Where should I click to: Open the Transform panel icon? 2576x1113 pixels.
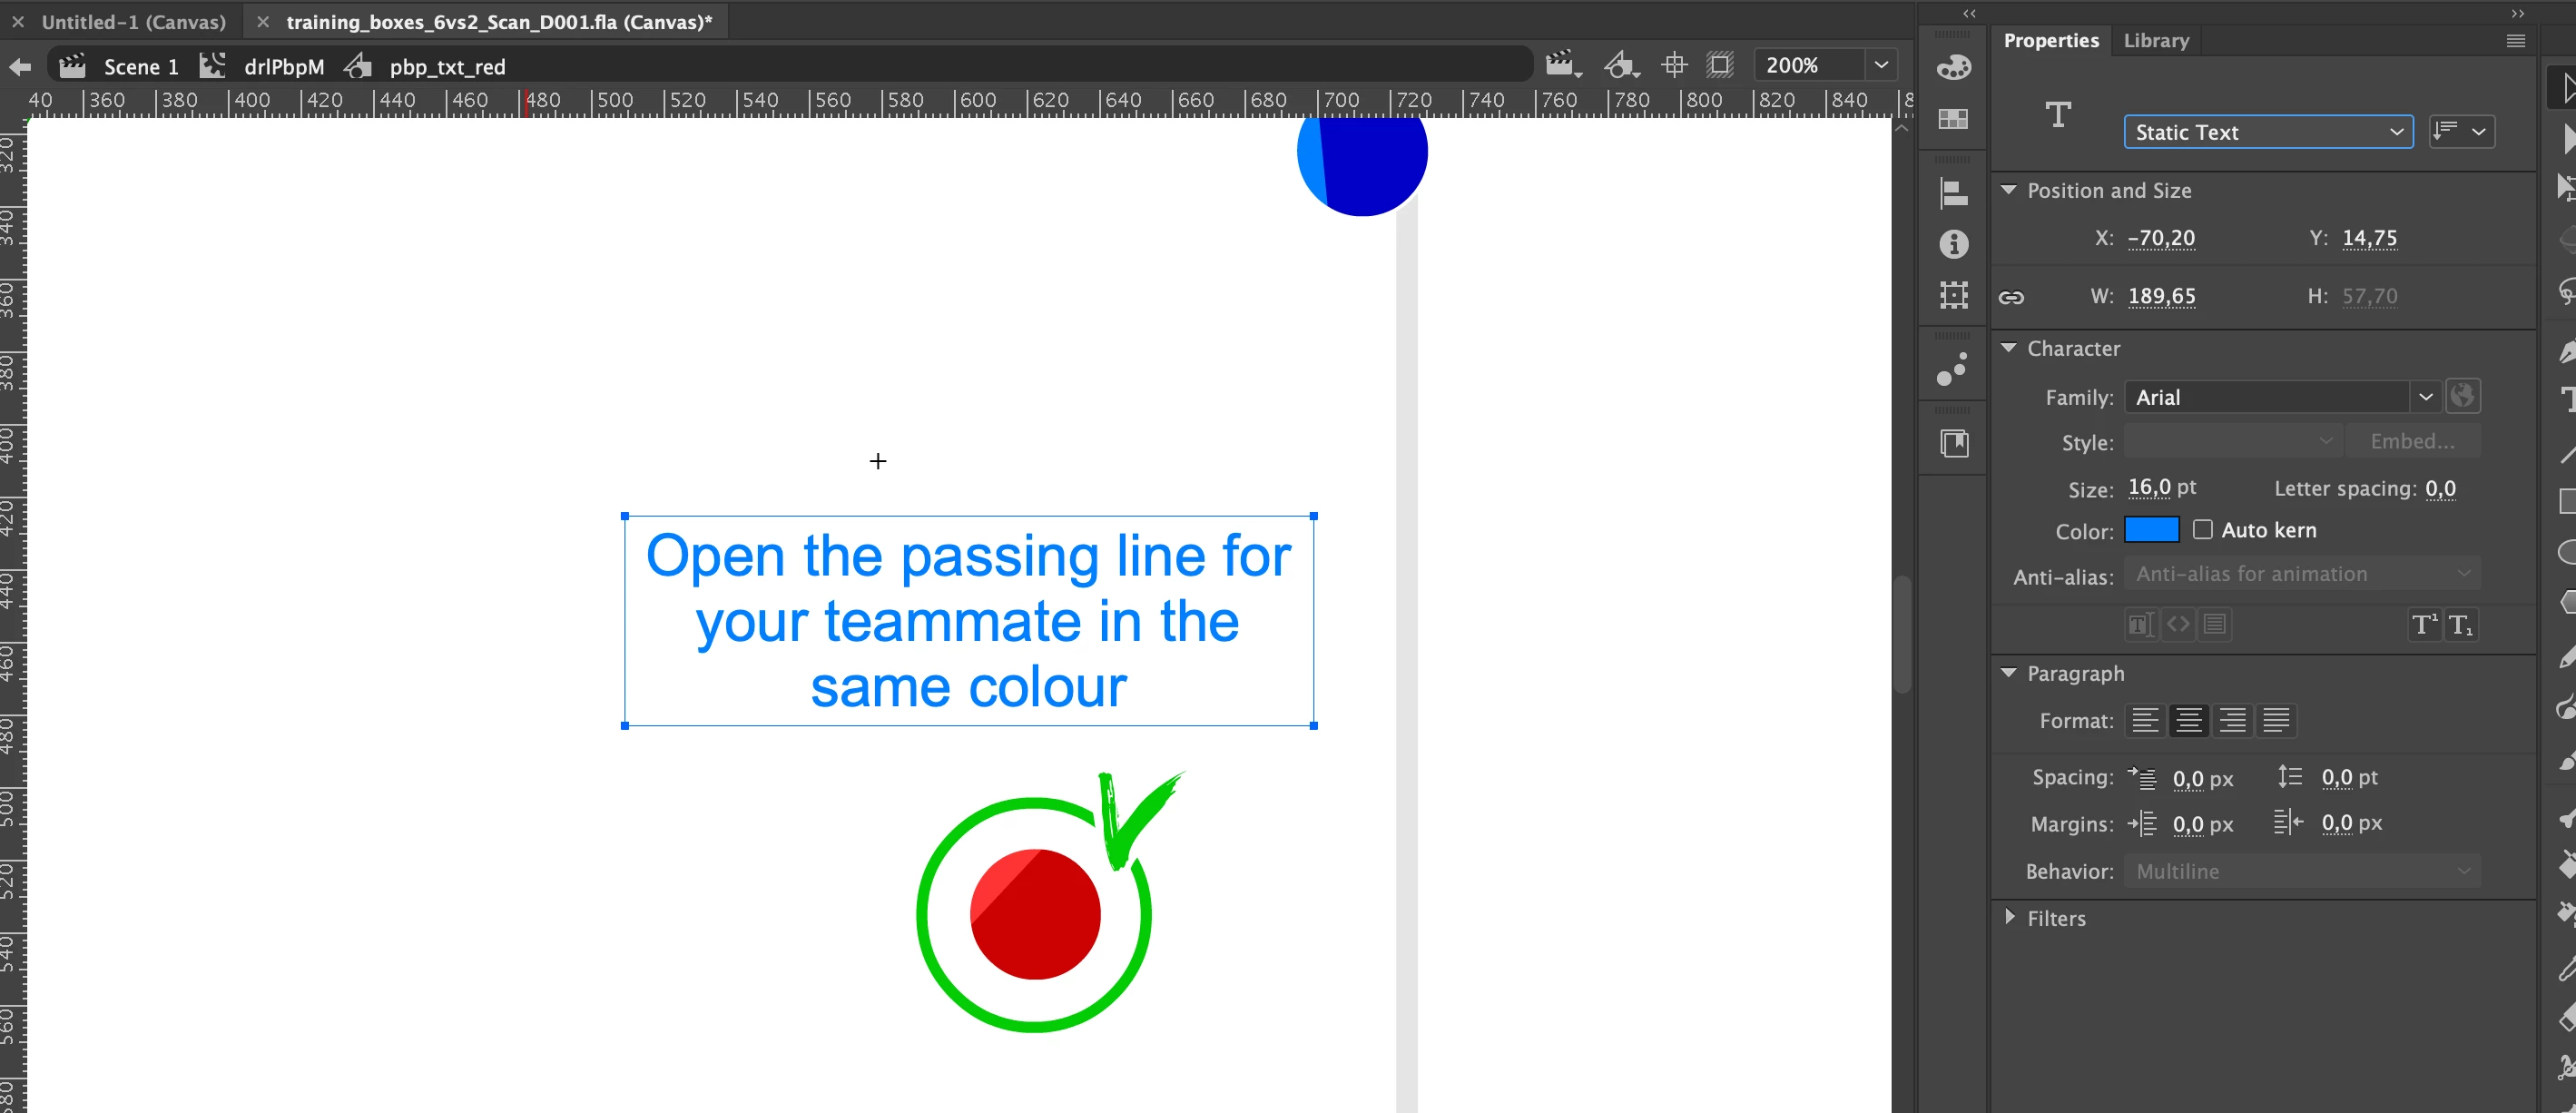(x=1953, y=295)
